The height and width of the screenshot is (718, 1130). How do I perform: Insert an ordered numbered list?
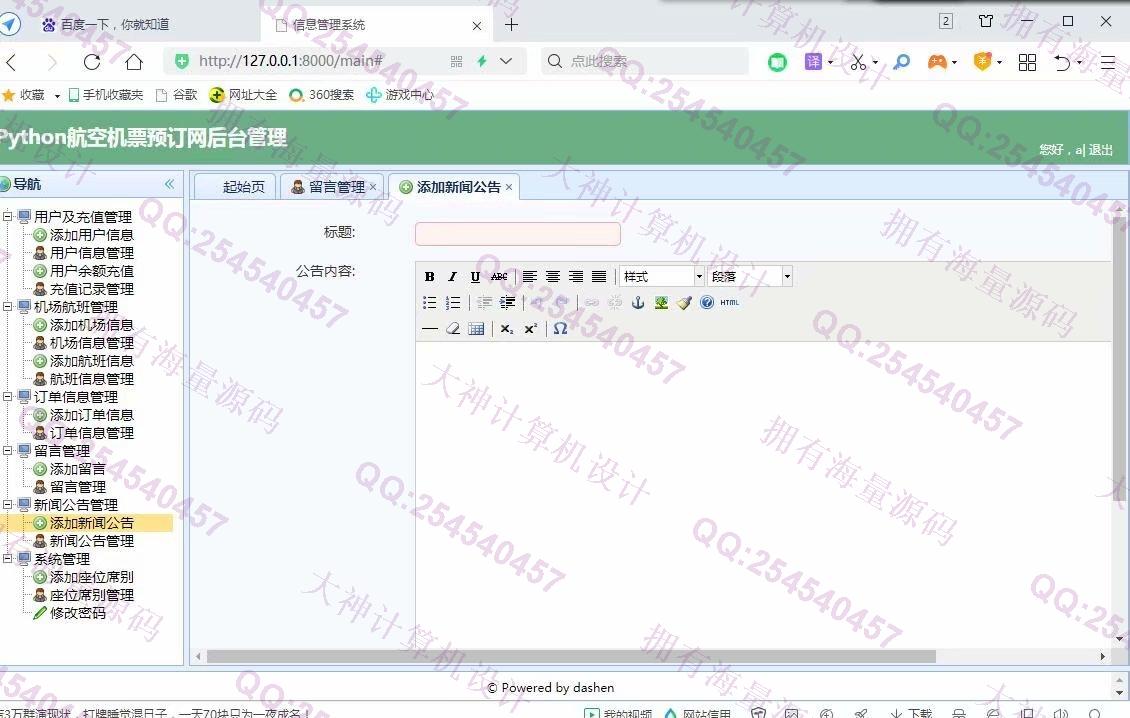[x=453, y=303]
